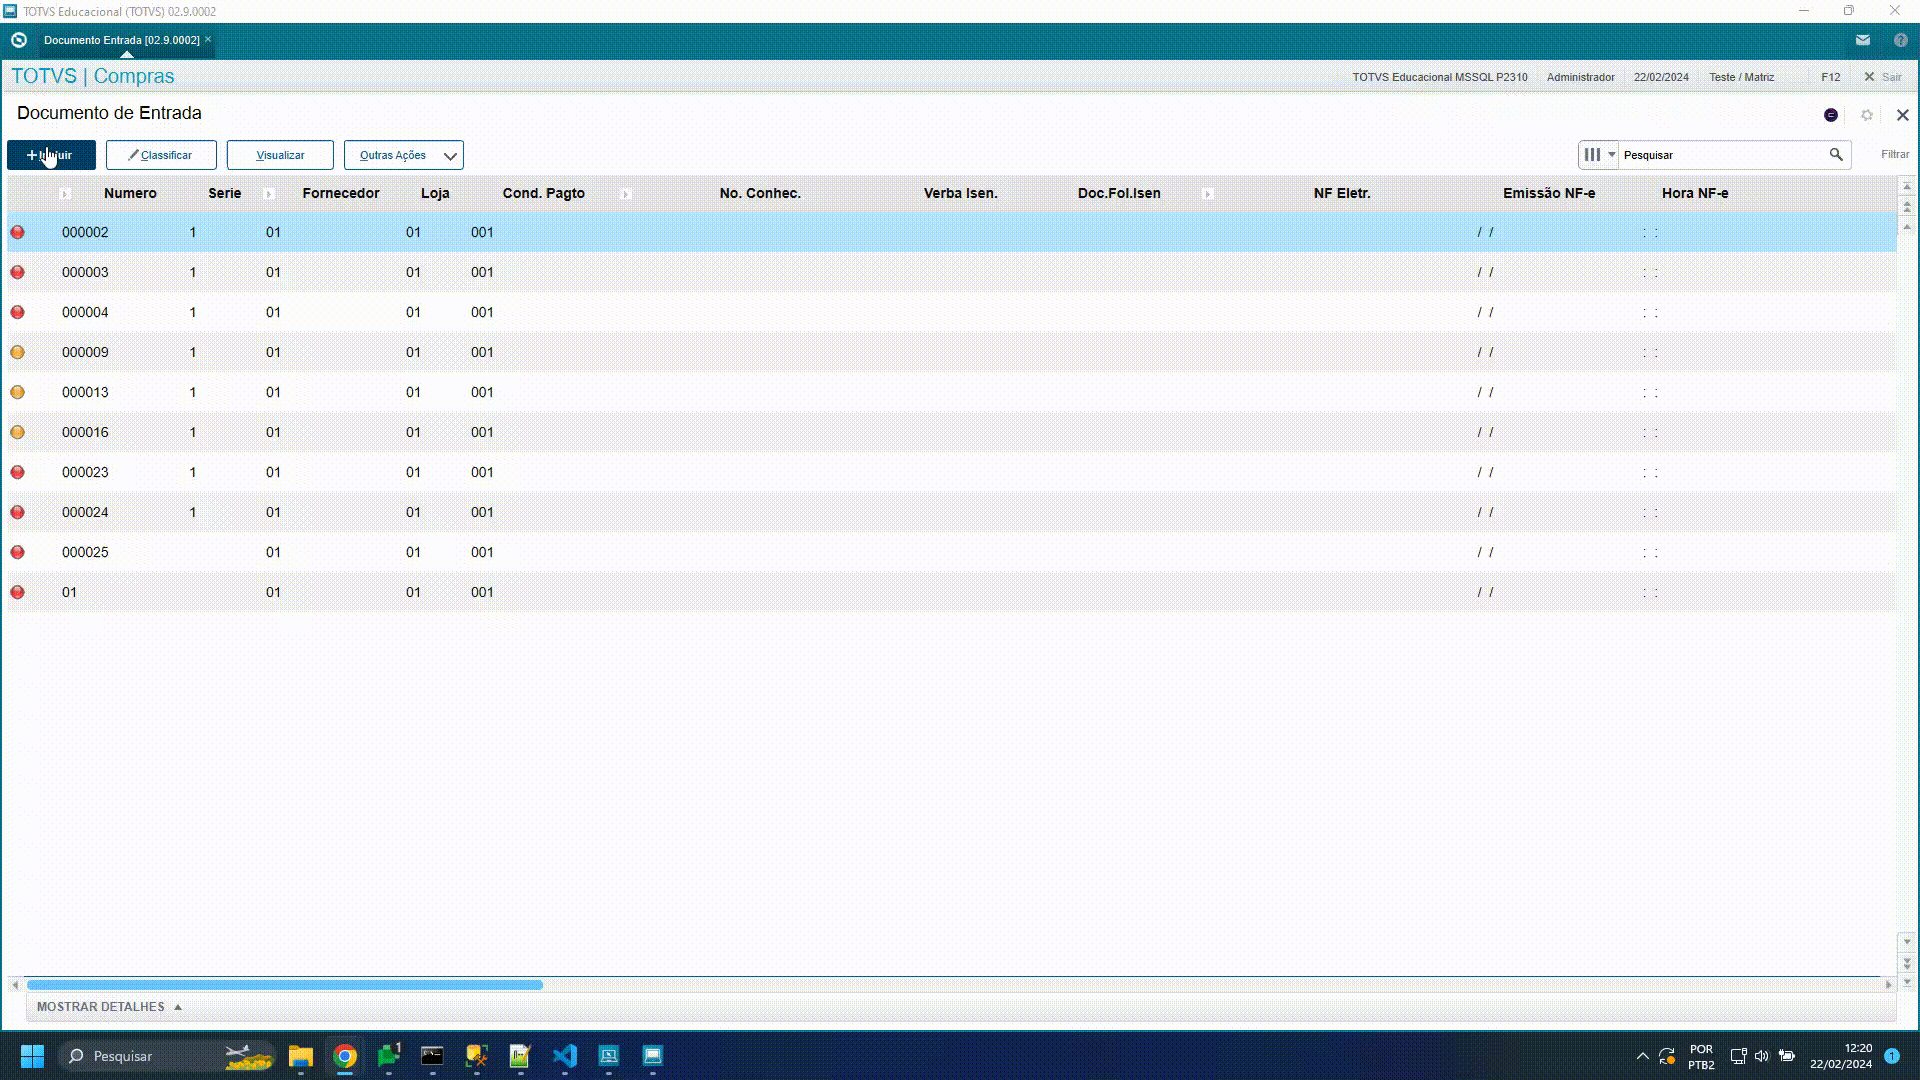Open the gear settings icon of Documento de Entrada
Screen dimensions: 1920x1080
[x=1866, y=115]
